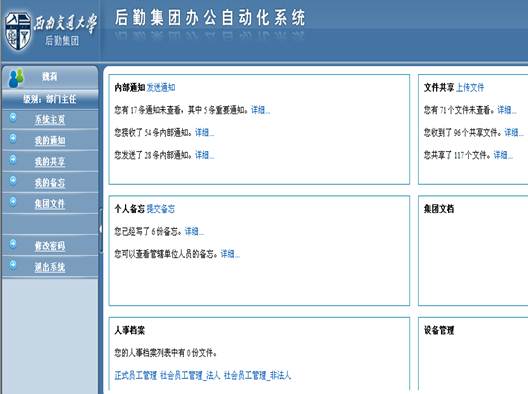Click the bullet icon beside 我的通知
Image resolution: width=528 pixels, height=394 pixels.
[13, 138]
